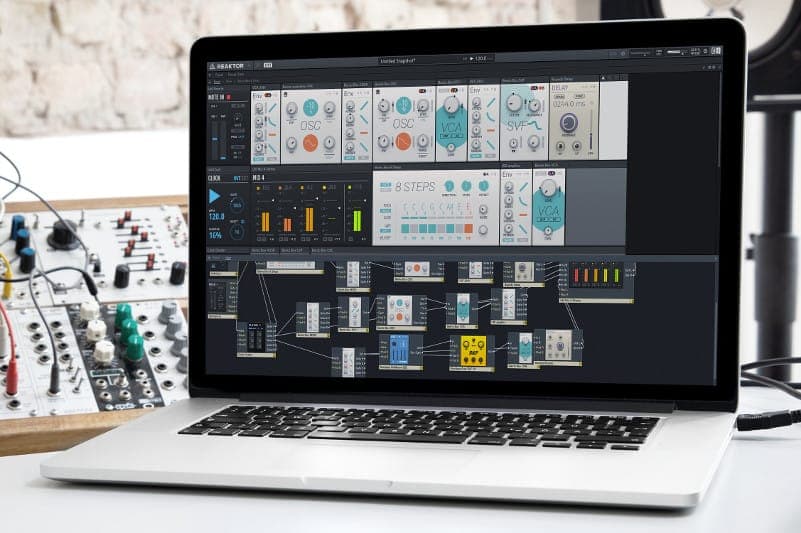The image size is (801, 533).
Task: Toggle the orange eighth step on 8 STEPS
Action: click(468, 229)
